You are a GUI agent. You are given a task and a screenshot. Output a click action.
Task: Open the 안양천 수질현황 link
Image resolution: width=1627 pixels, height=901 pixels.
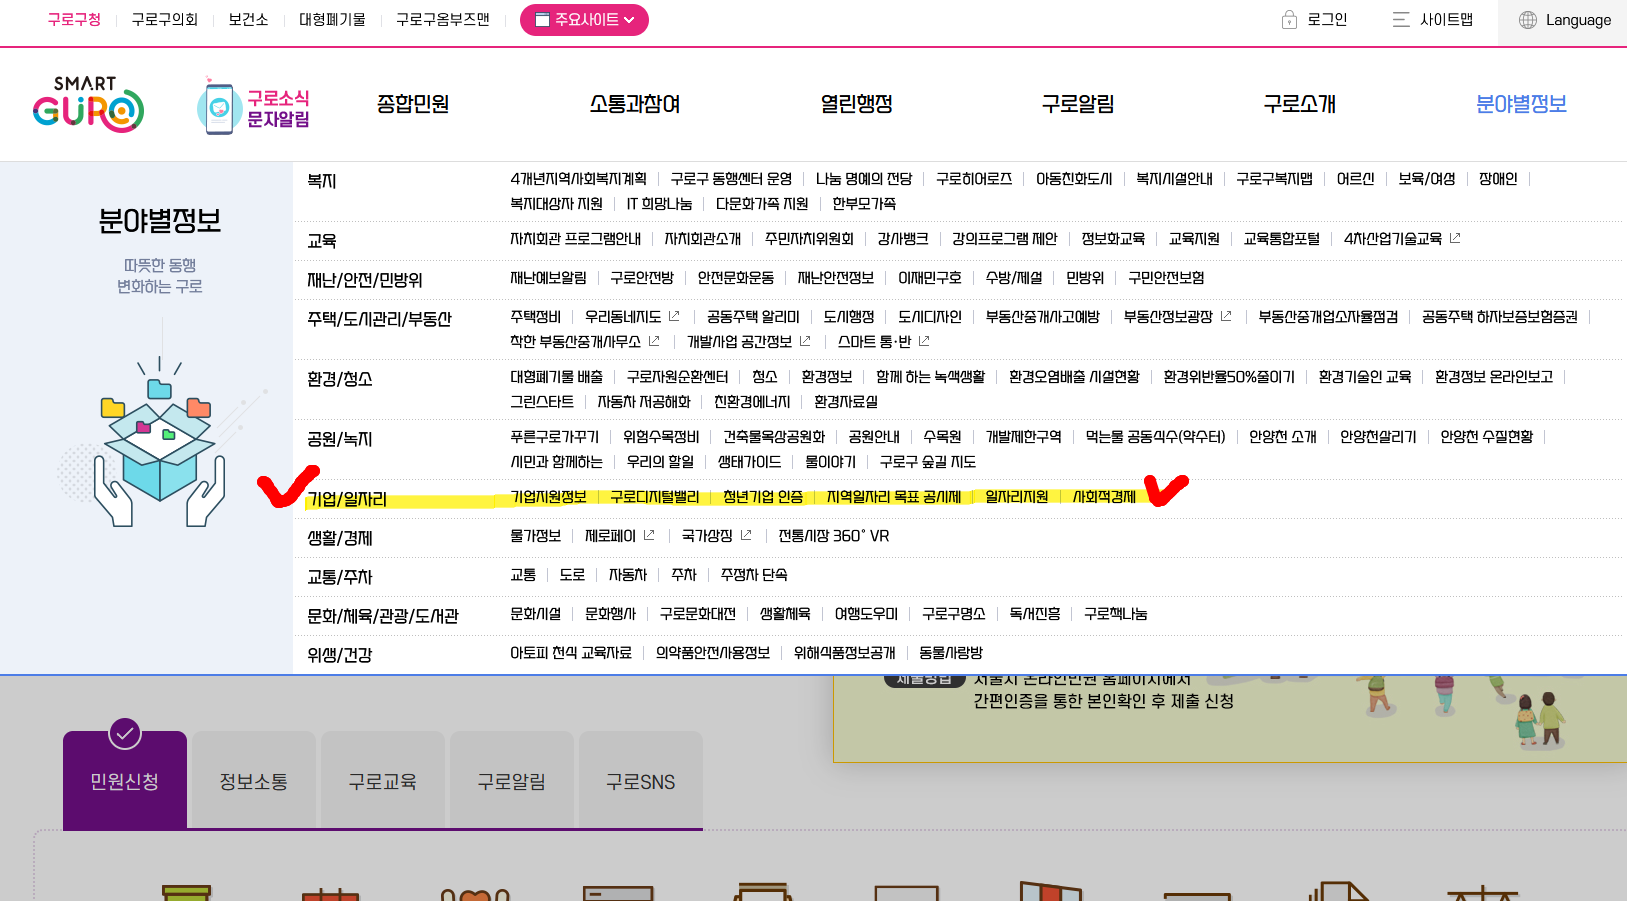click(1486, 437)
